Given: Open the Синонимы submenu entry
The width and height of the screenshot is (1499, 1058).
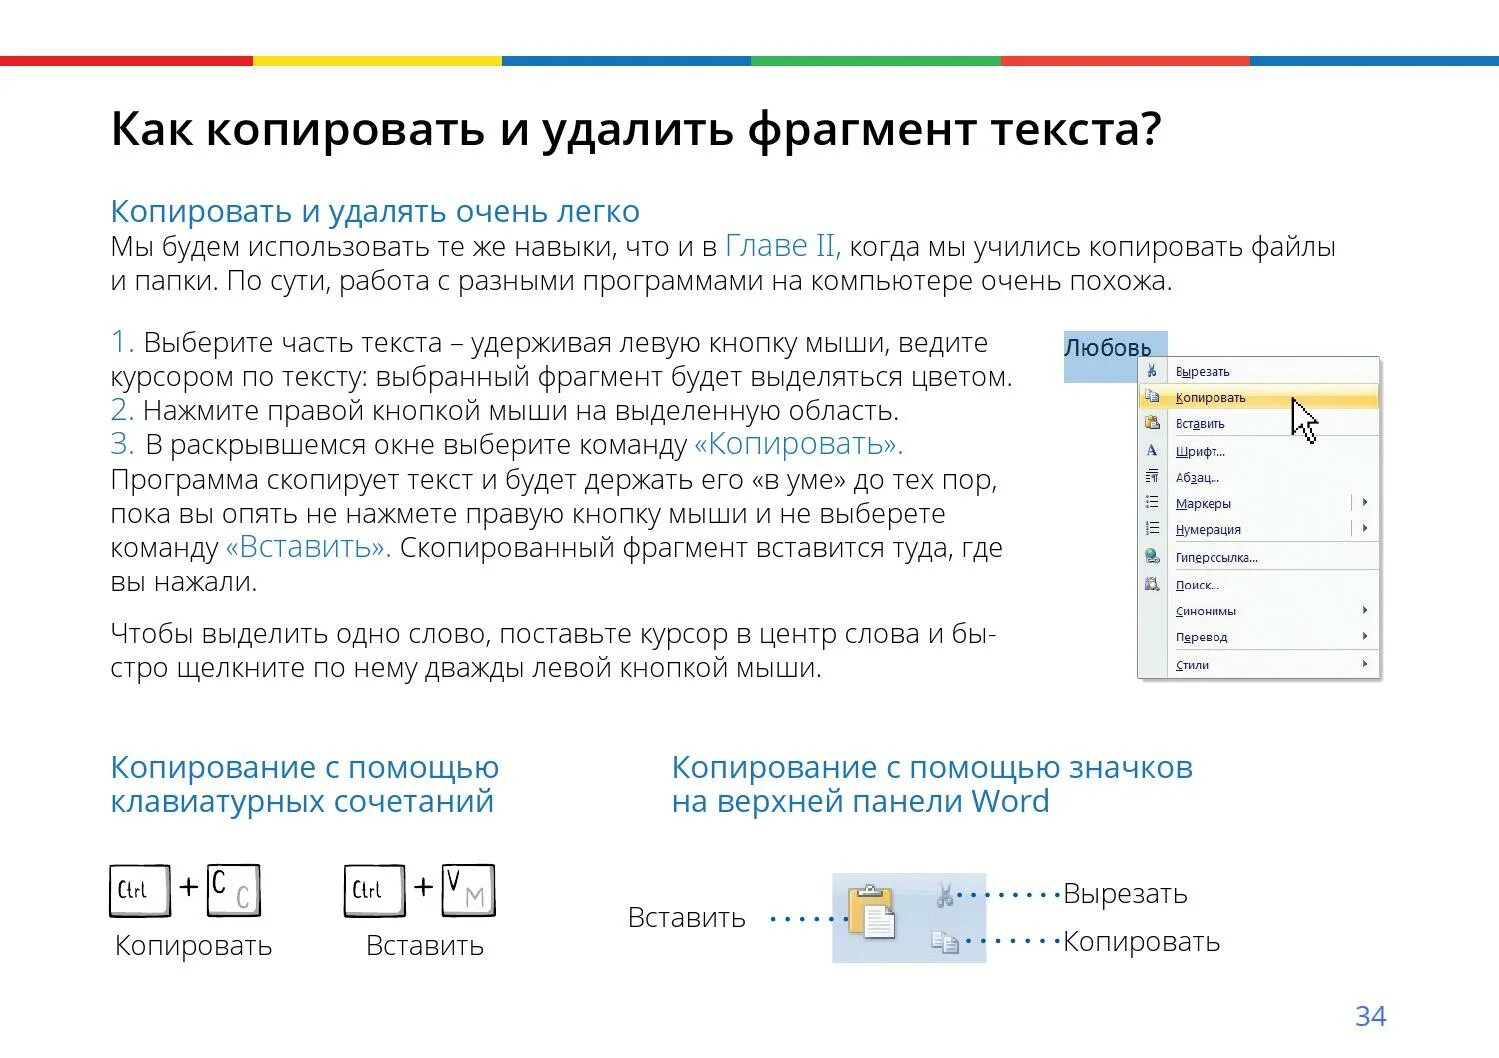Looking at the screenshot, I should [x=1259, y=611].
